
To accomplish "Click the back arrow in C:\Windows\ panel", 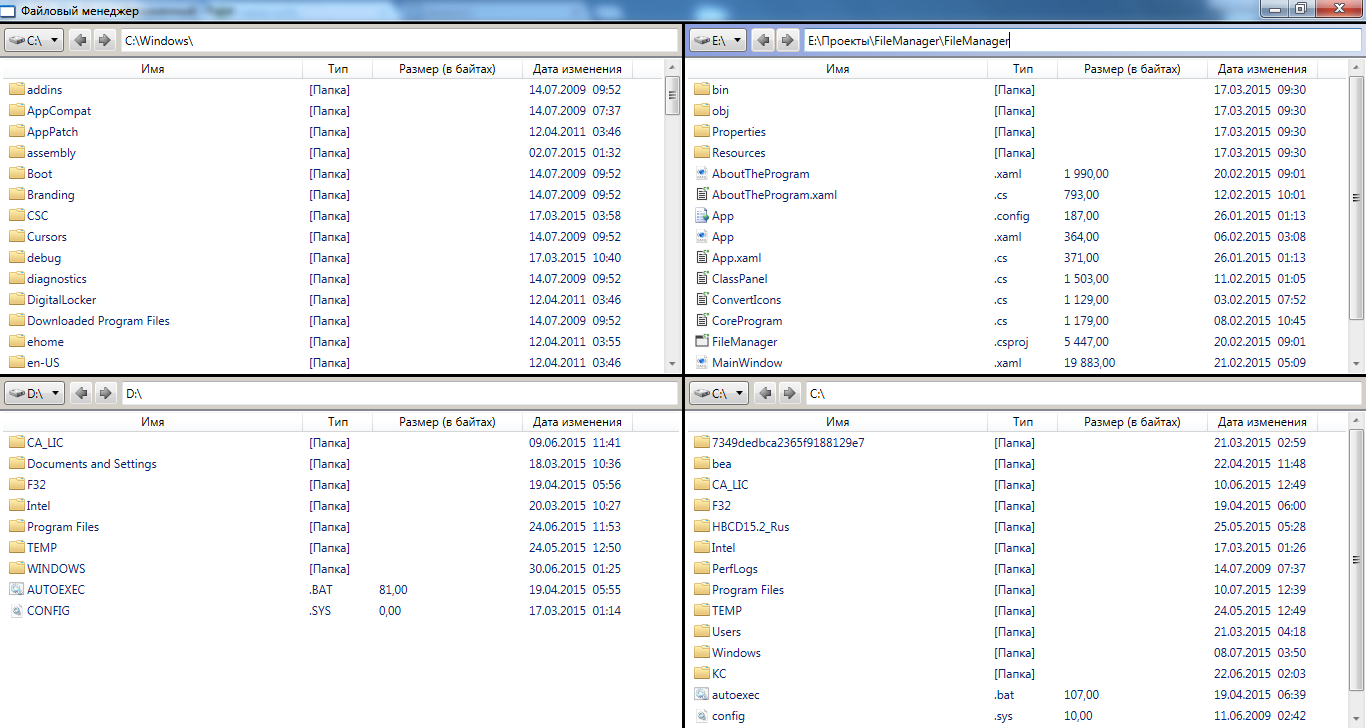I will click(x=81, y=41).
